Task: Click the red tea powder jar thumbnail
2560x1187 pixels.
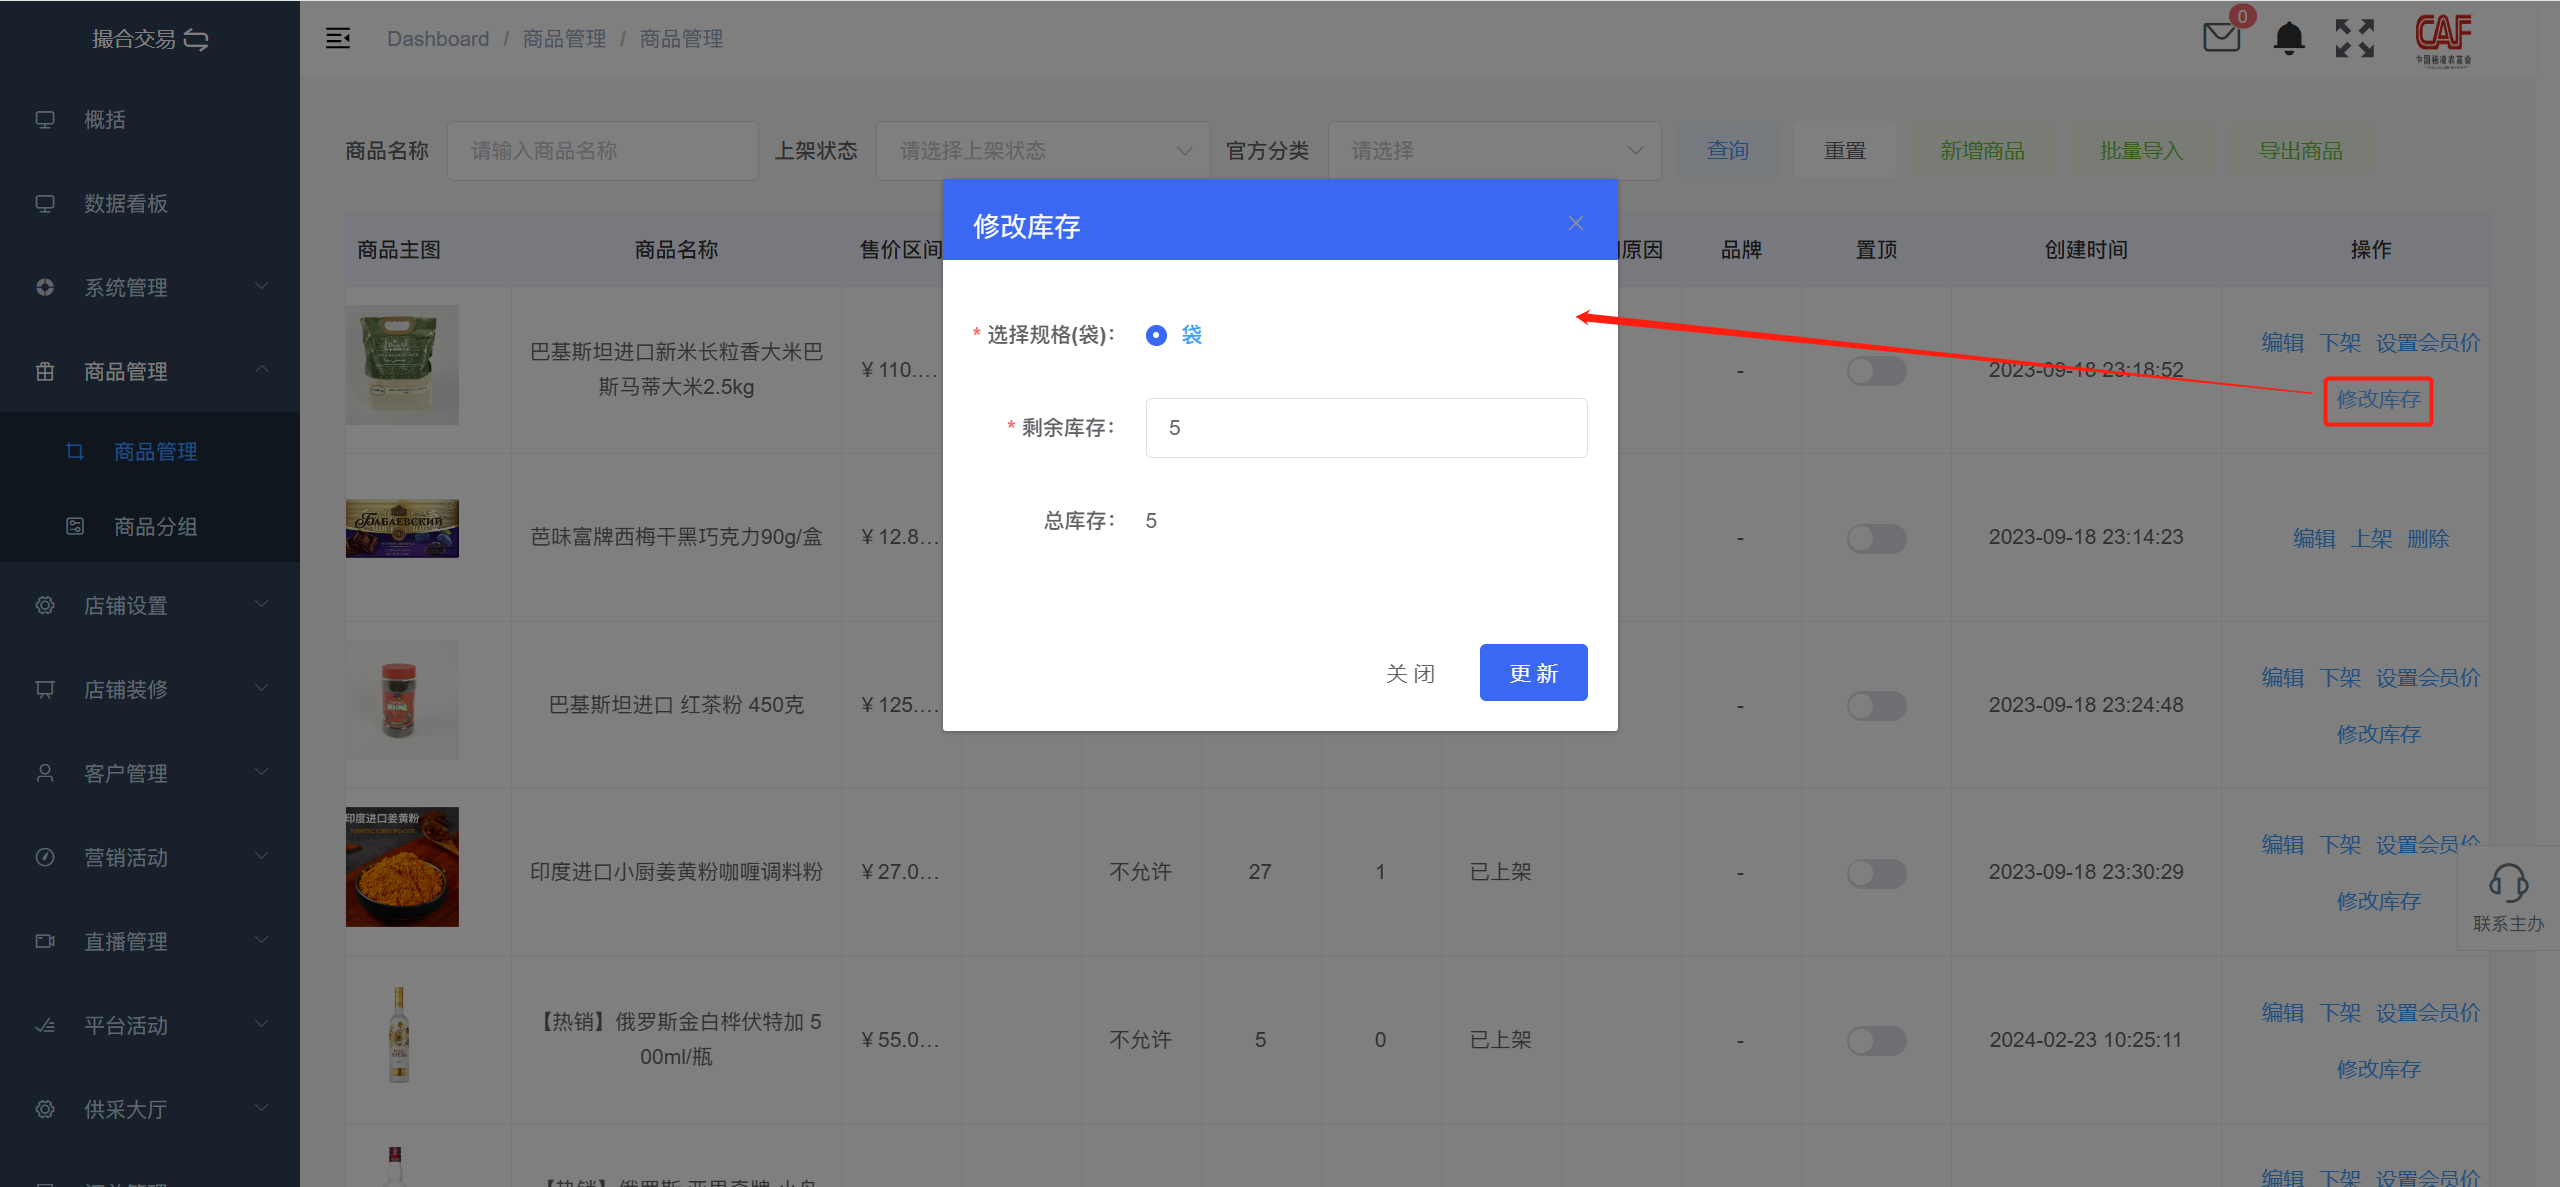Action: click(x=402, y=700)
